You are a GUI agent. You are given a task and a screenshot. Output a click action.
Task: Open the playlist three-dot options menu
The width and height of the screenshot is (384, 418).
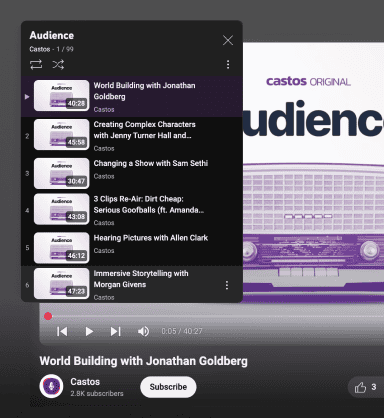[228, 64]
